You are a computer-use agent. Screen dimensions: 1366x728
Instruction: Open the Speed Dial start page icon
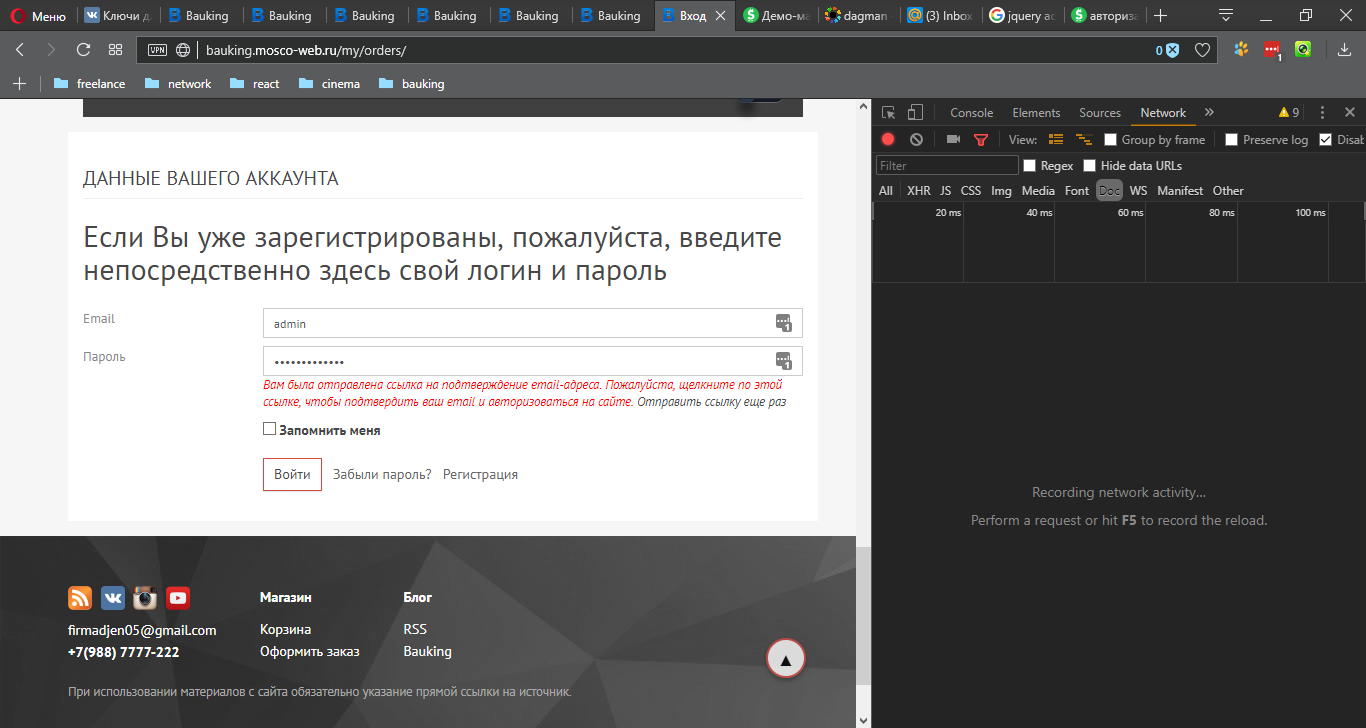(x=116, y=50)
